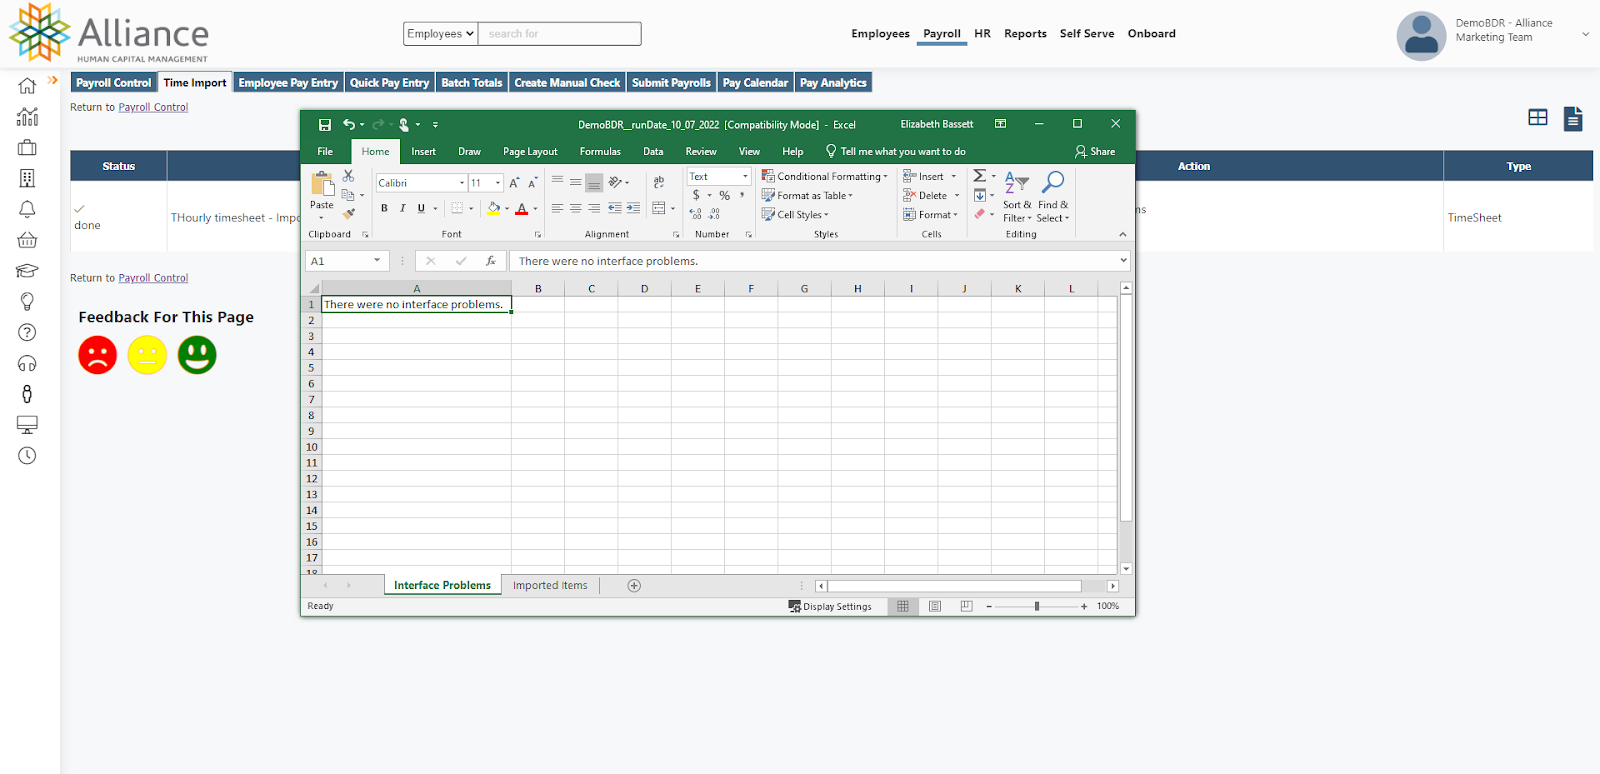Image resolution: width=1600 pixels, height=774 pixels.
Task: Click the Payroll Control link above the table
Action: click(x=153, y=107)
